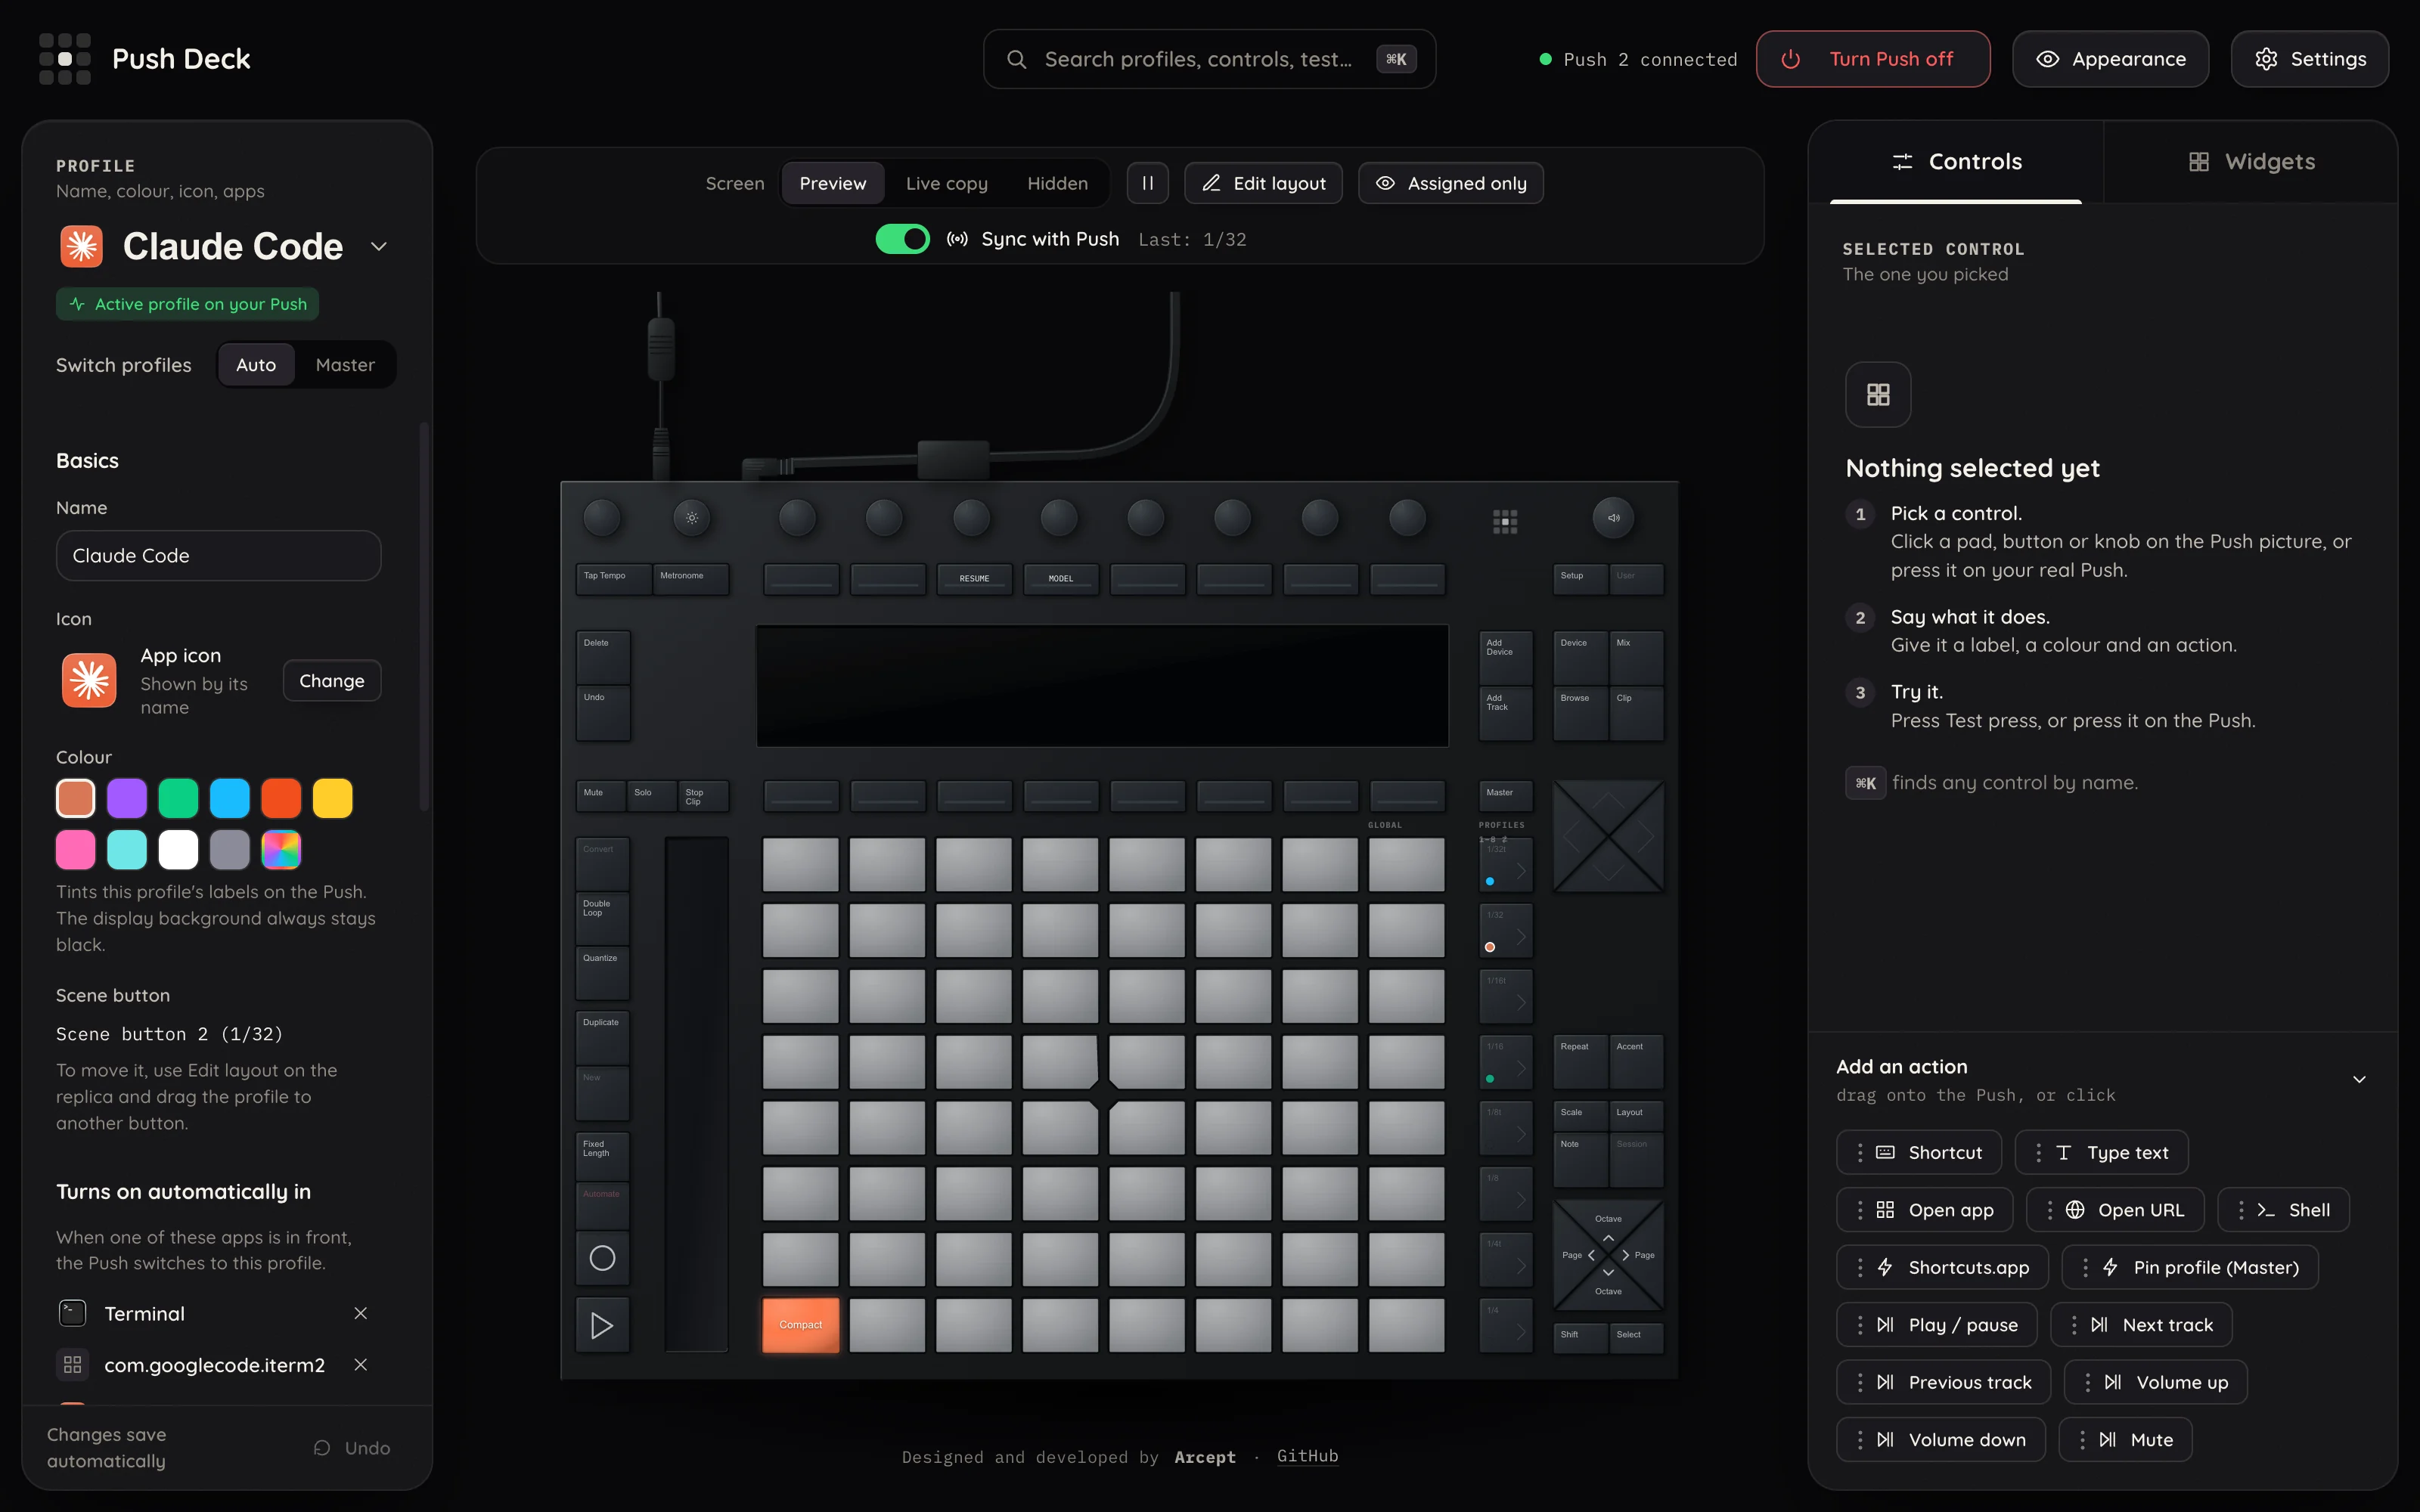Select Master profile switching
2420x1512 pixels.
345,364
